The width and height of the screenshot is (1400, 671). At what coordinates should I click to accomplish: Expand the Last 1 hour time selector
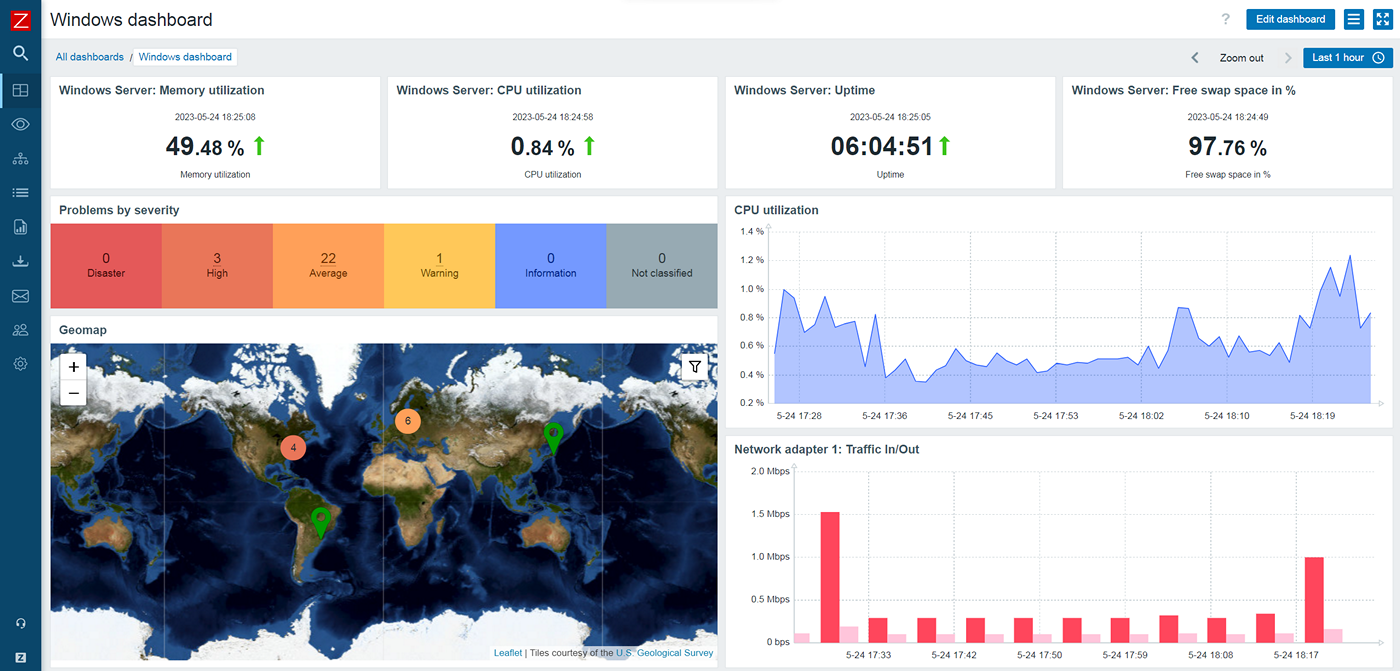point(1347,58)
